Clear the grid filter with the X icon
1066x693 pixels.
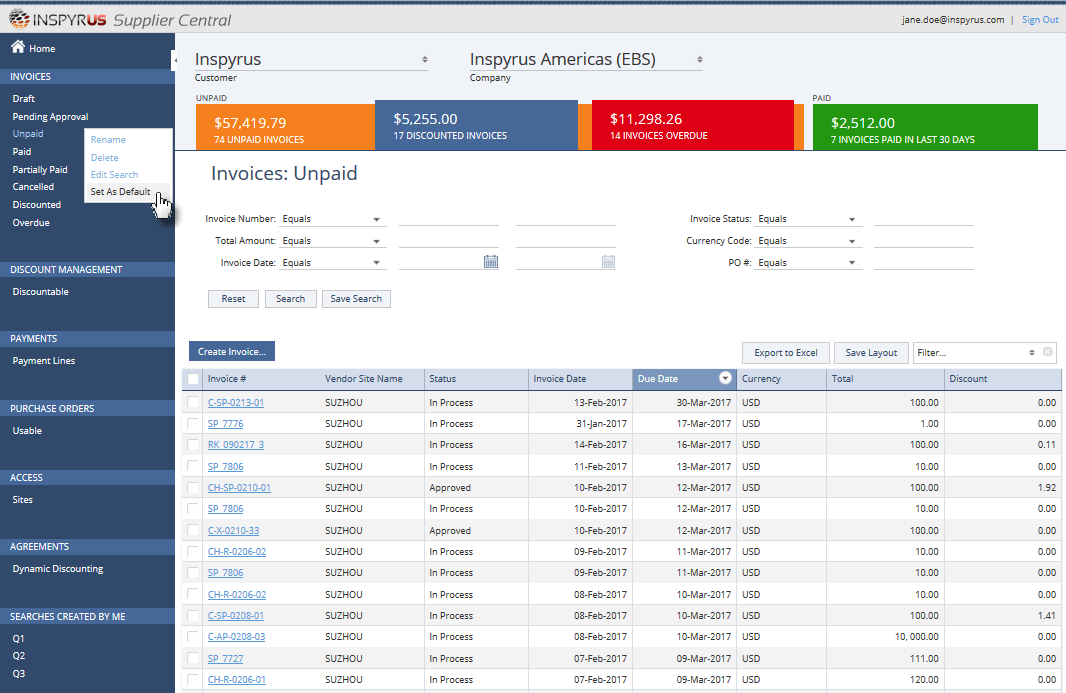coord(1048,352)
